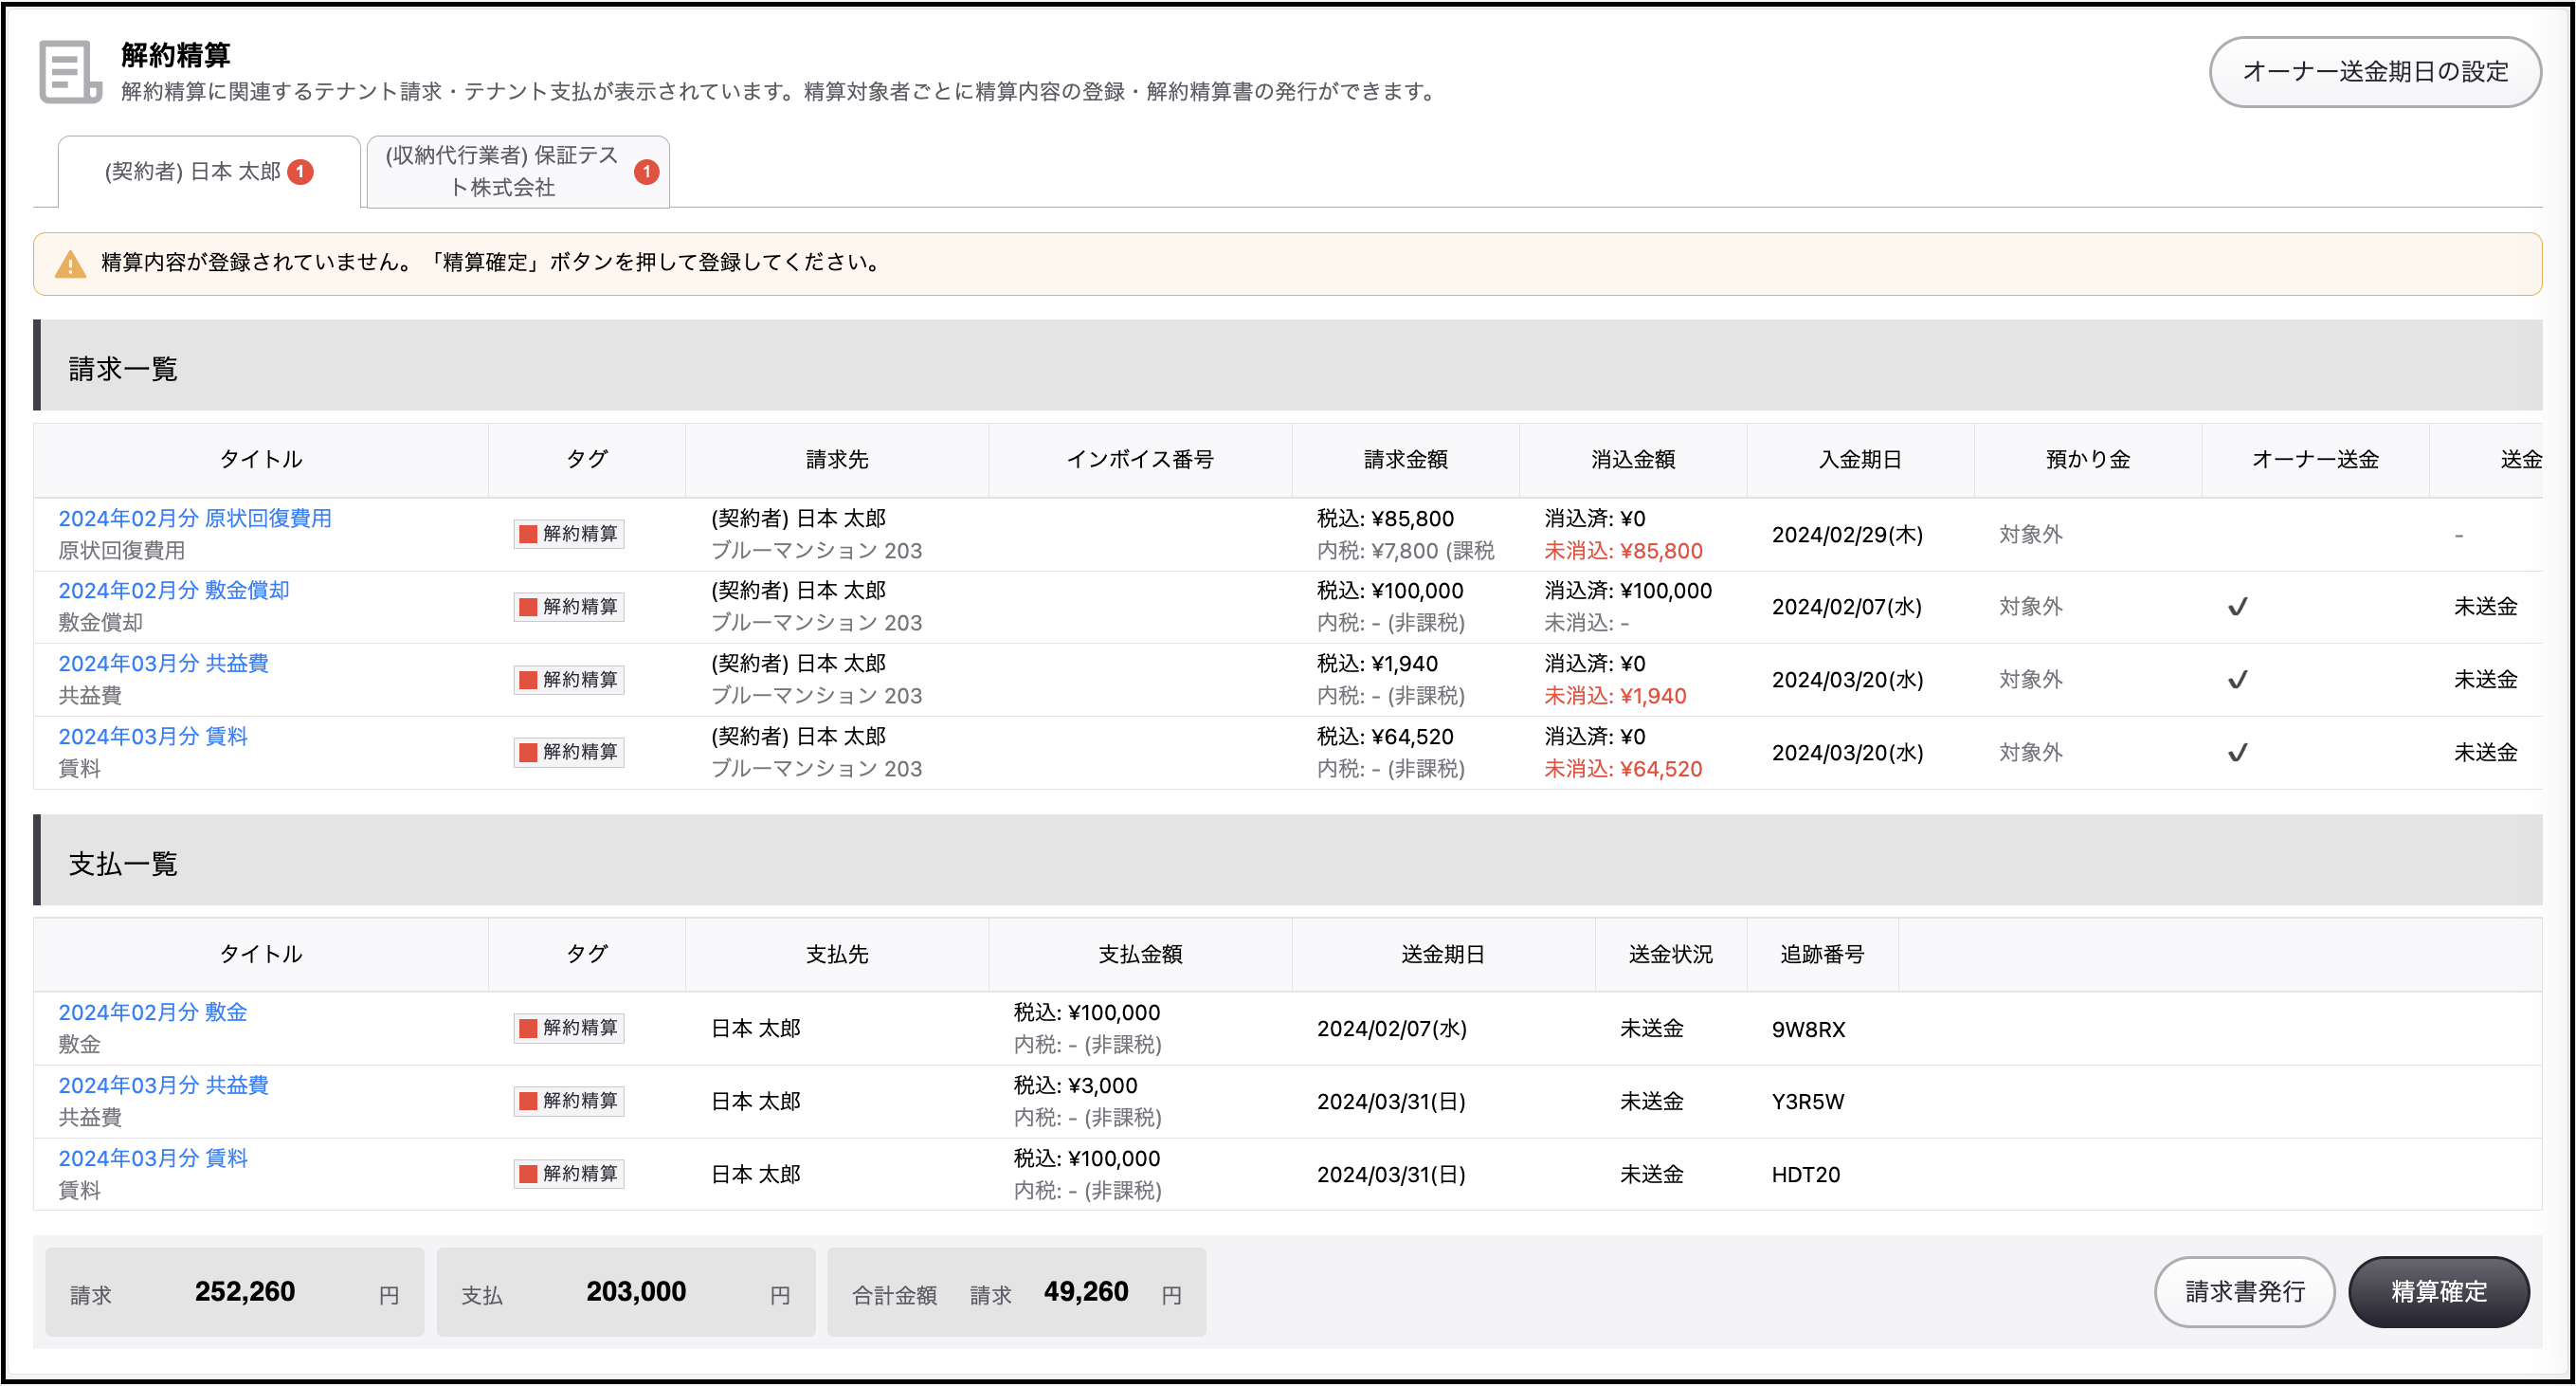This screenshot has height=1386, width=2576.
Task: Click 未消込: ¥85,800 red text
Action: 1623,551
